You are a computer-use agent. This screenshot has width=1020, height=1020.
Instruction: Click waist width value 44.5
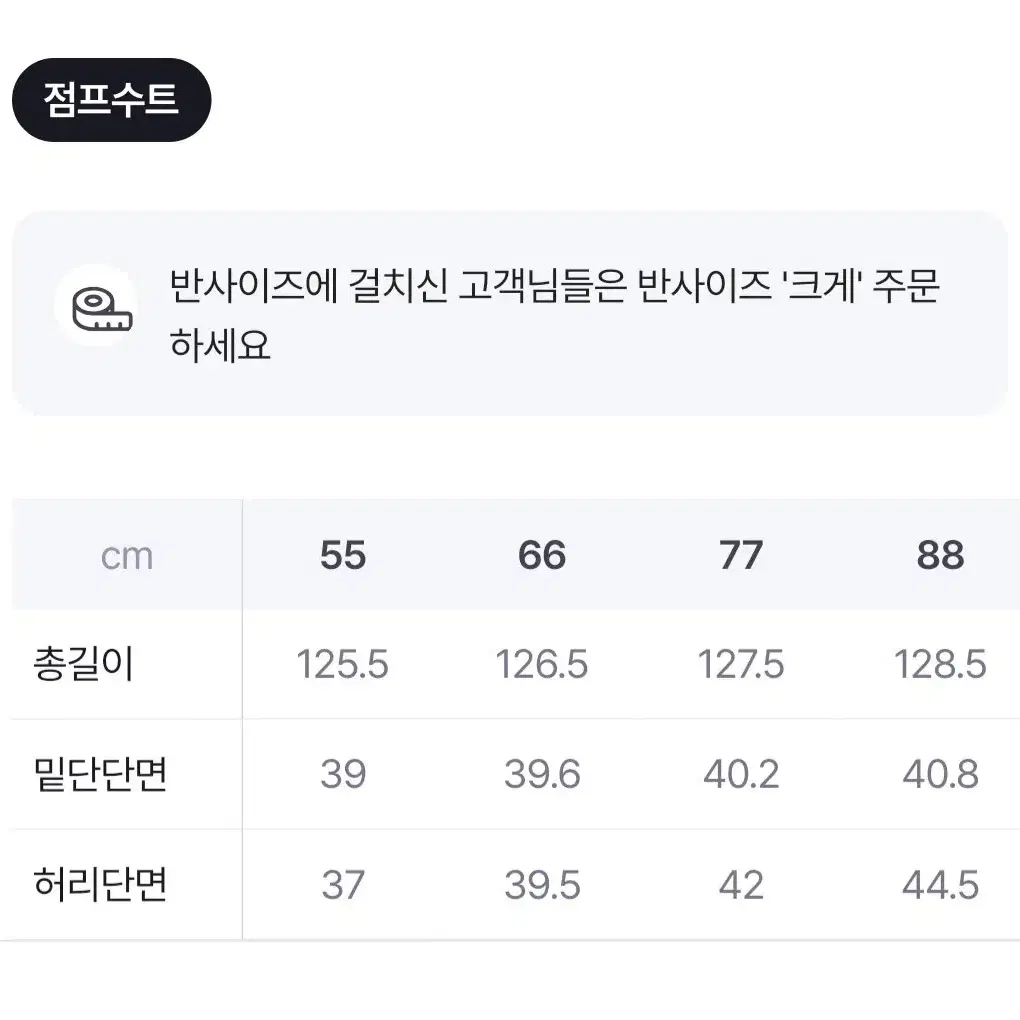point(940,885)
